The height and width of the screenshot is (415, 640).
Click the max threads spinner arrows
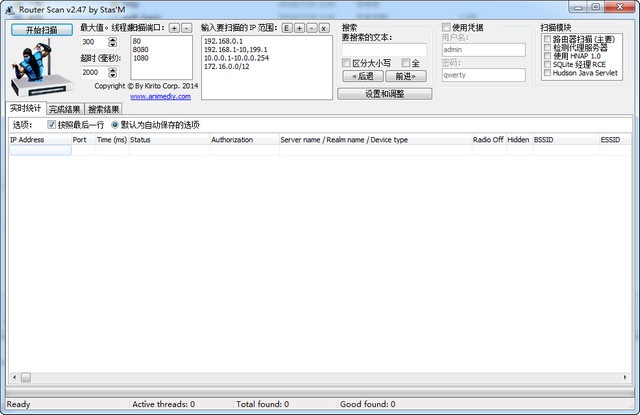click(113, 42)
